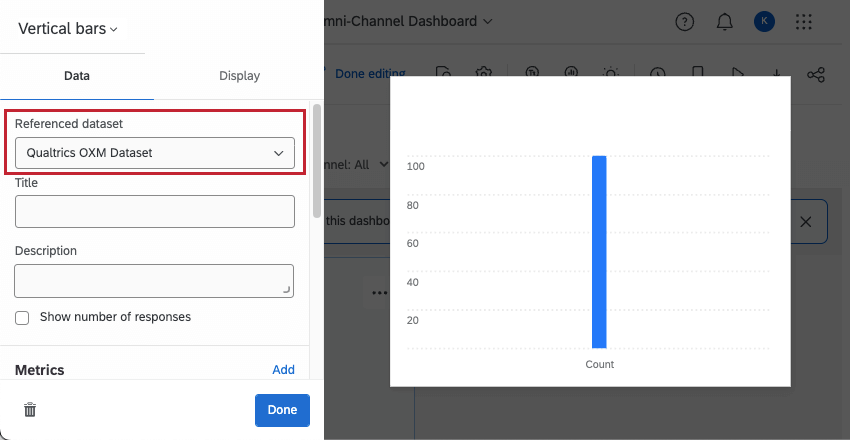
Task: Select the Data tab
Action: tap(77, 76)
